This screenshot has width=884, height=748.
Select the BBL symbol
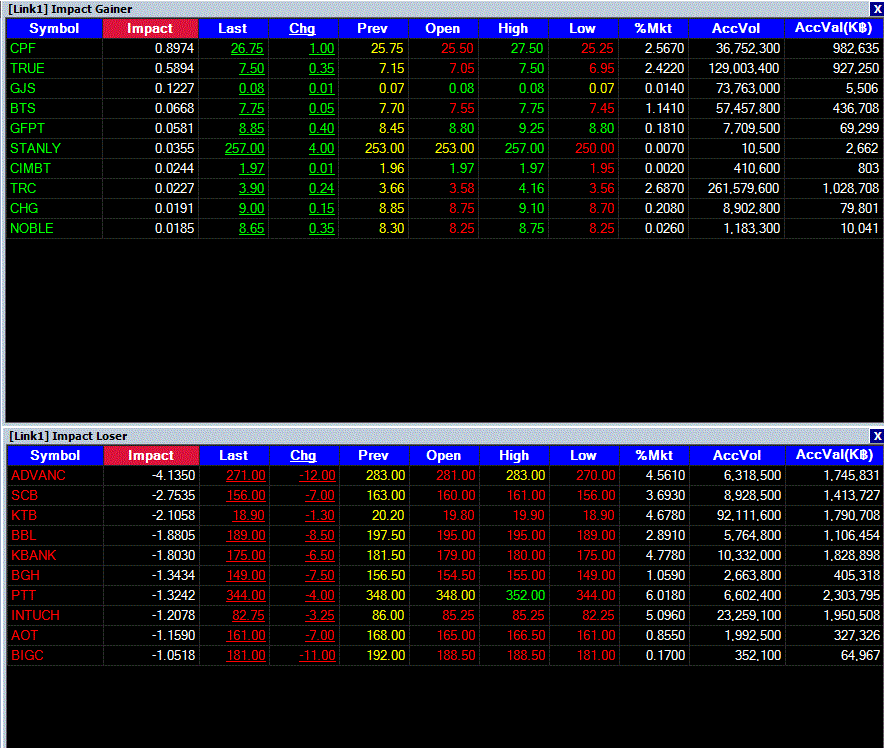[x=23, y=535]
